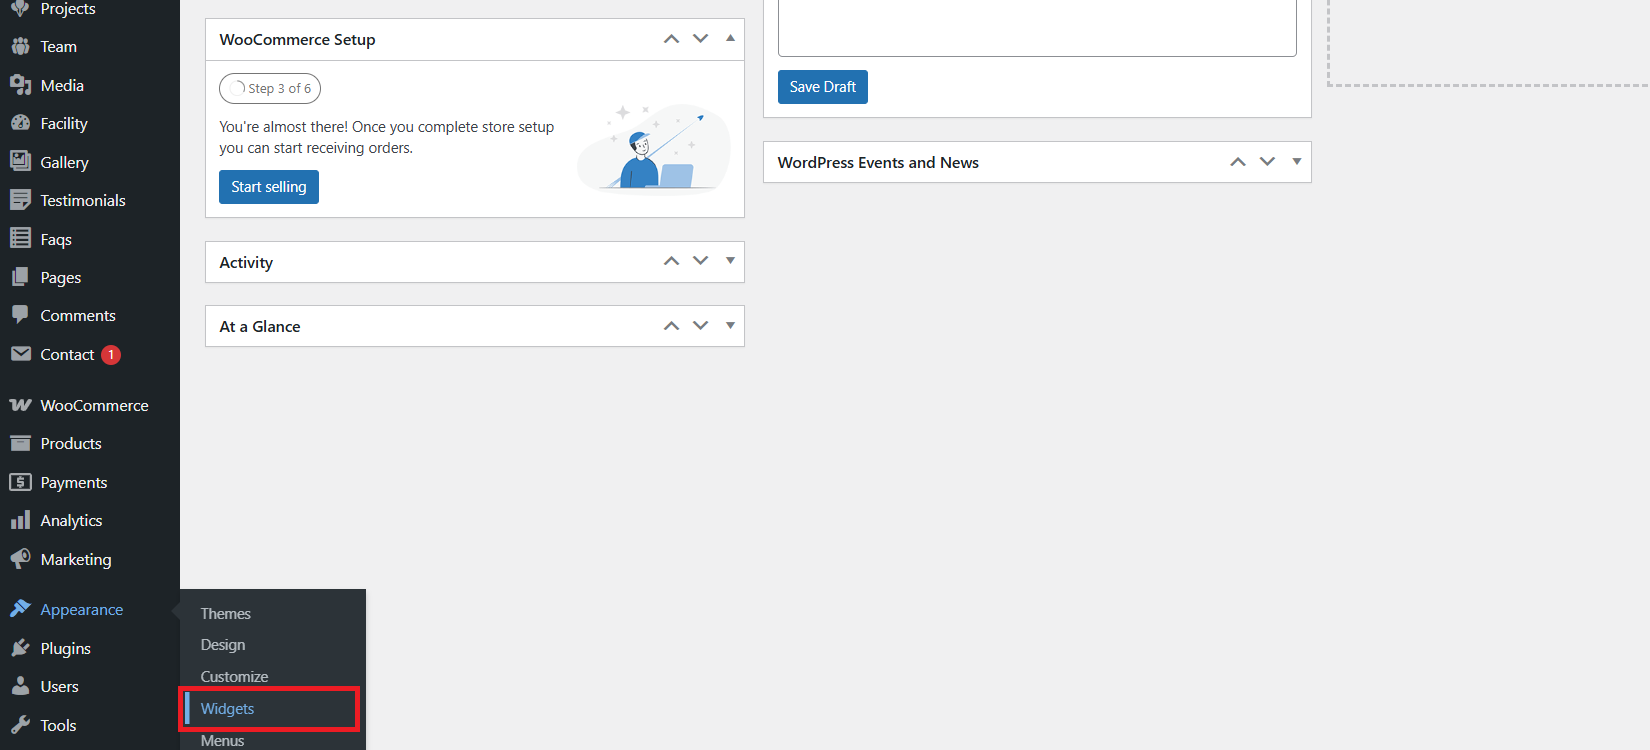This screenshot has width=1650, height=750.
Task: Expand the At a Glance panel
Action: point(730,325)
